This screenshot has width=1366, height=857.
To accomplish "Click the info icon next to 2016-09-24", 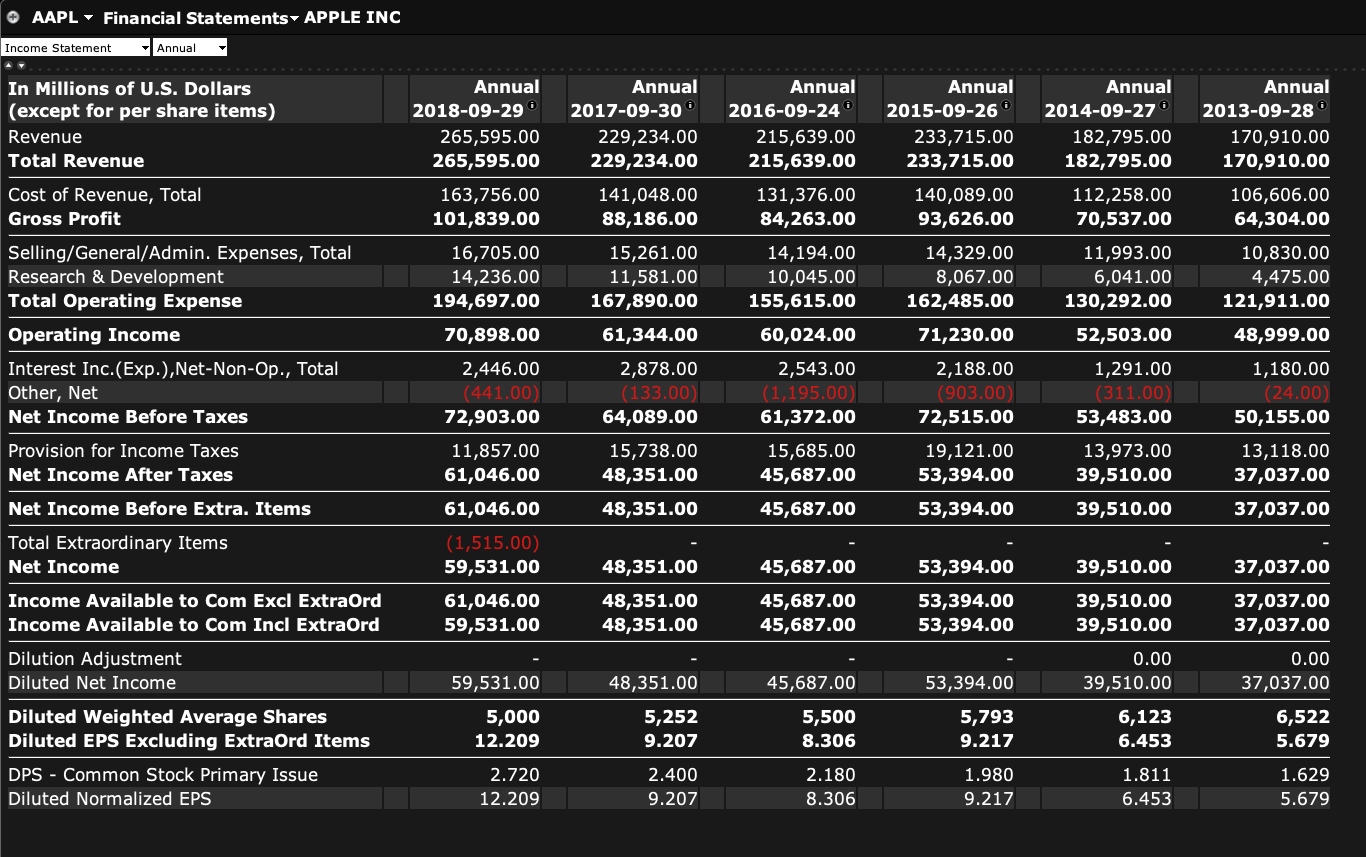I will [x=848, y=105].
